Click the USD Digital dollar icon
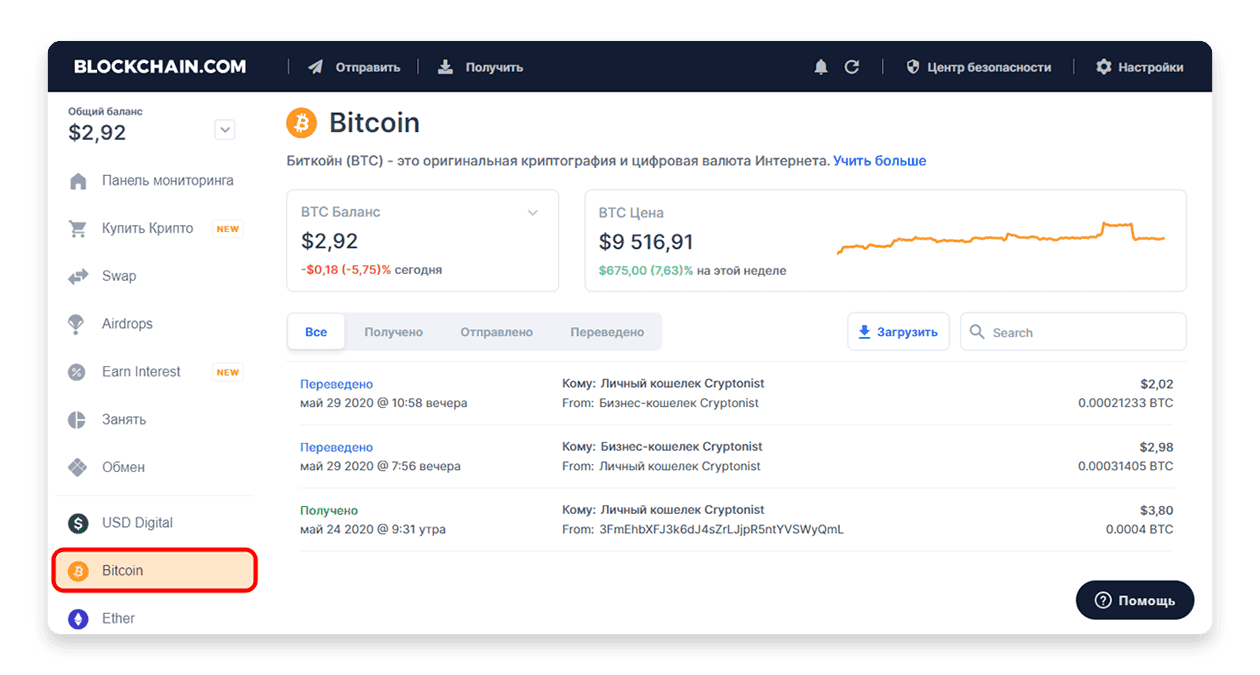The height and width of the screenshot is (675, 1260). pos(77,523)
